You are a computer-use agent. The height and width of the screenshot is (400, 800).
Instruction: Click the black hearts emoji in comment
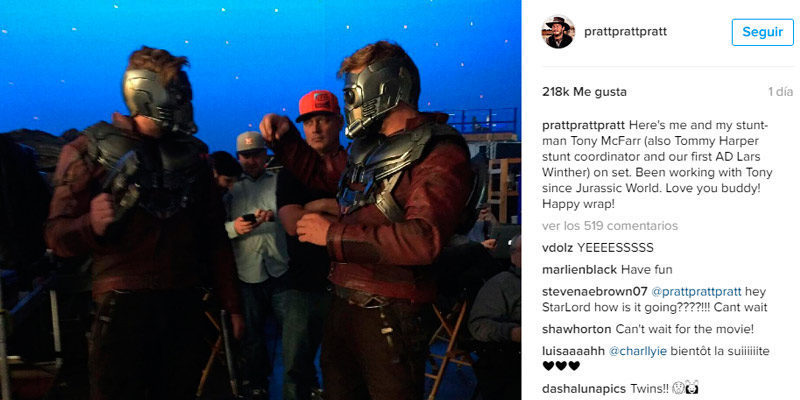pos(561,366)
